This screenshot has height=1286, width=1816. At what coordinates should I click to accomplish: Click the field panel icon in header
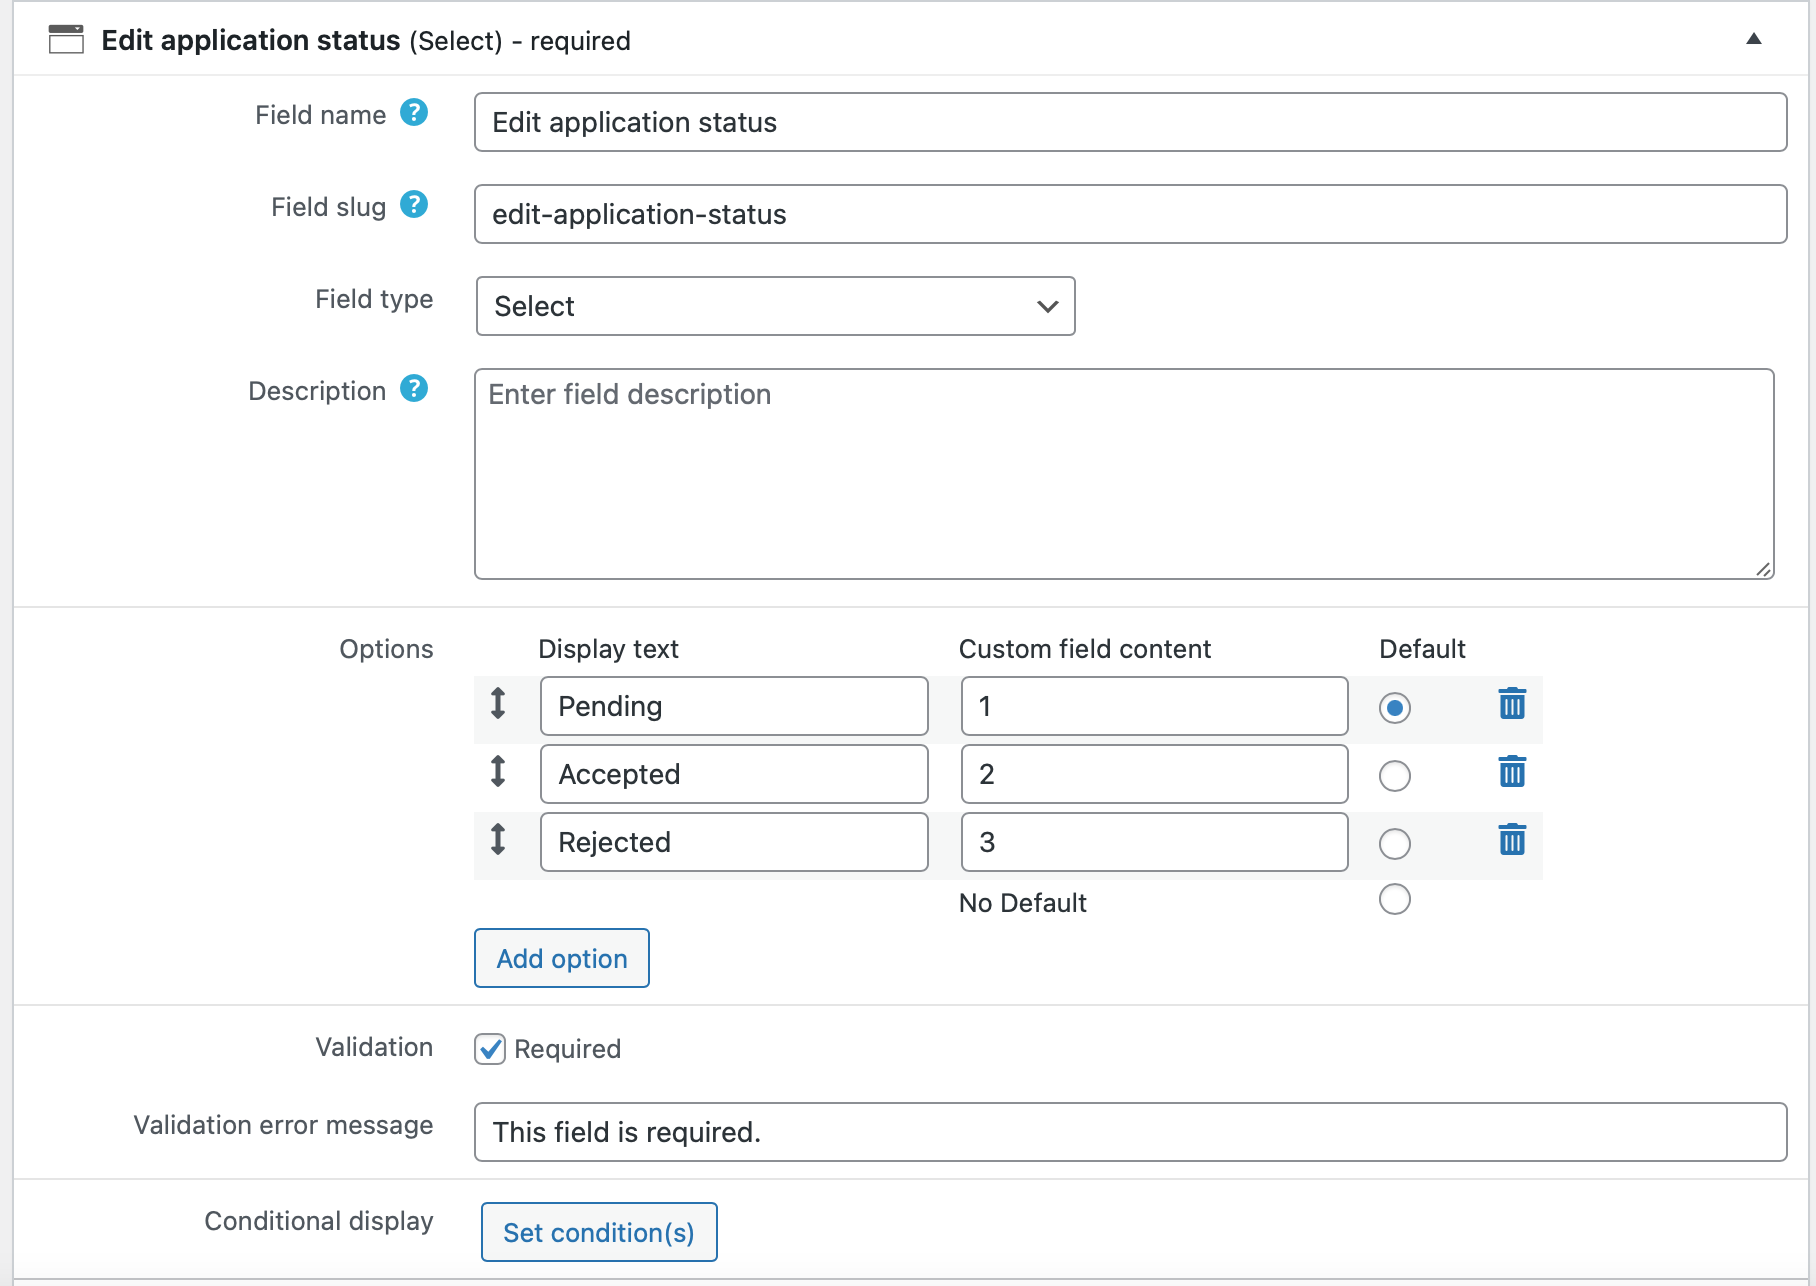[x=66, y=39]
